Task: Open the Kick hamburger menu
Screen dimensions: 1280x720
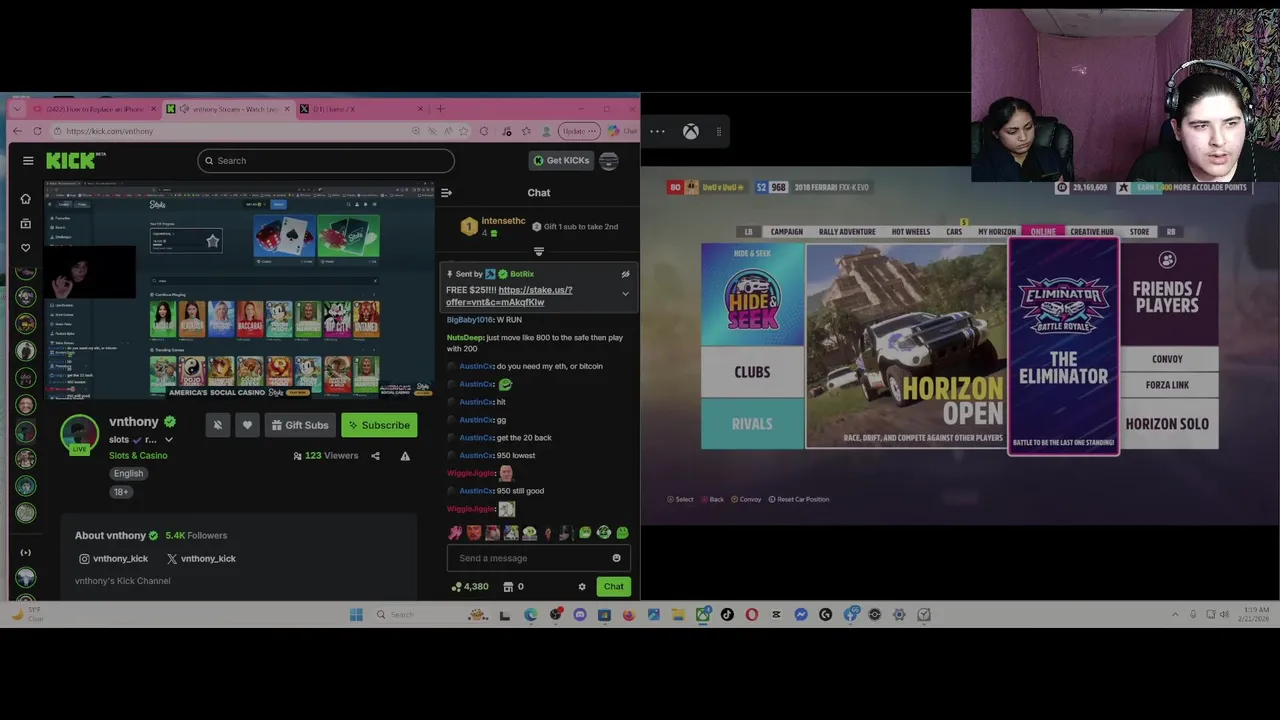Action: [28, 160]
